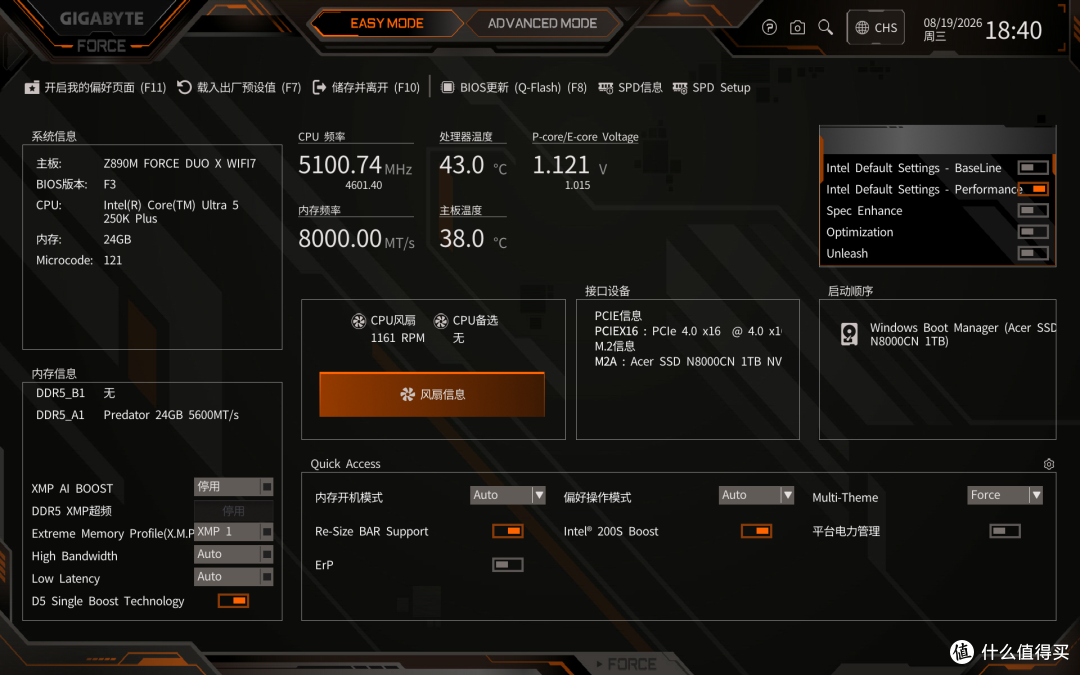Click the CHS language globe button
This screenshot has height=675, width=1080.
[x=875, y=28]
